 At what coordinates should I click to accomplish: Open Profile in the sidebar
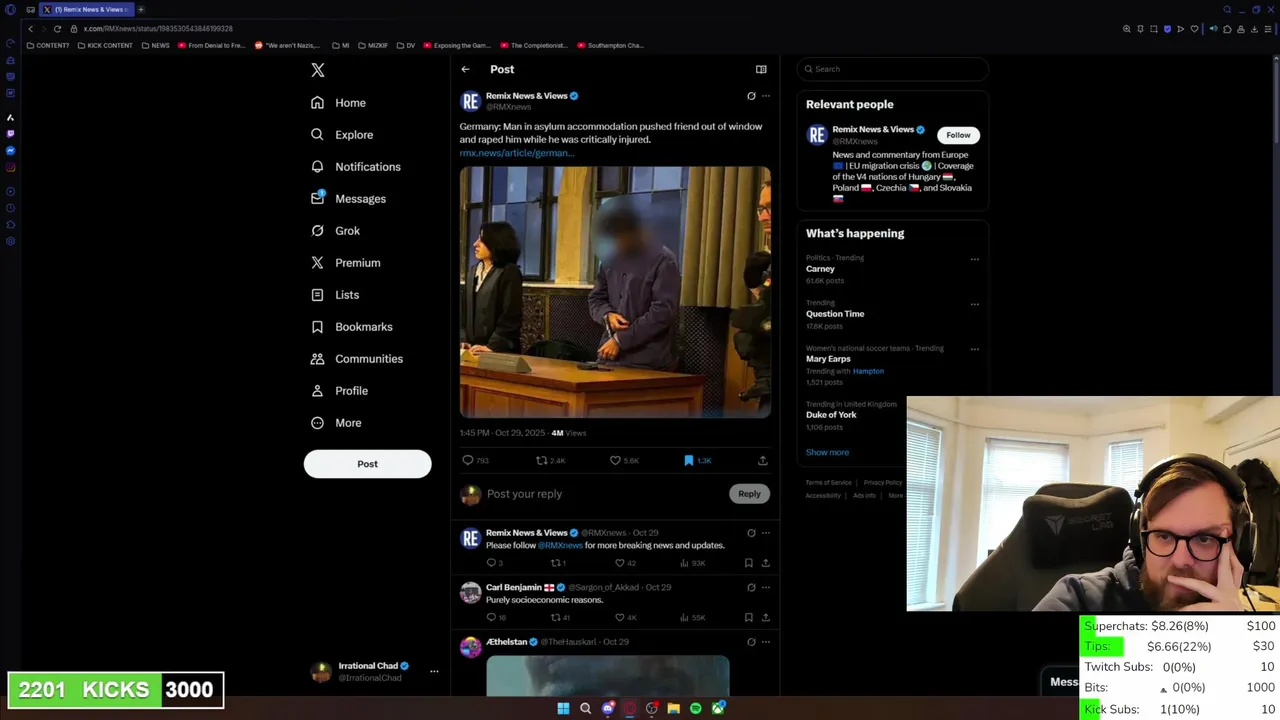[x=339, y=391]
